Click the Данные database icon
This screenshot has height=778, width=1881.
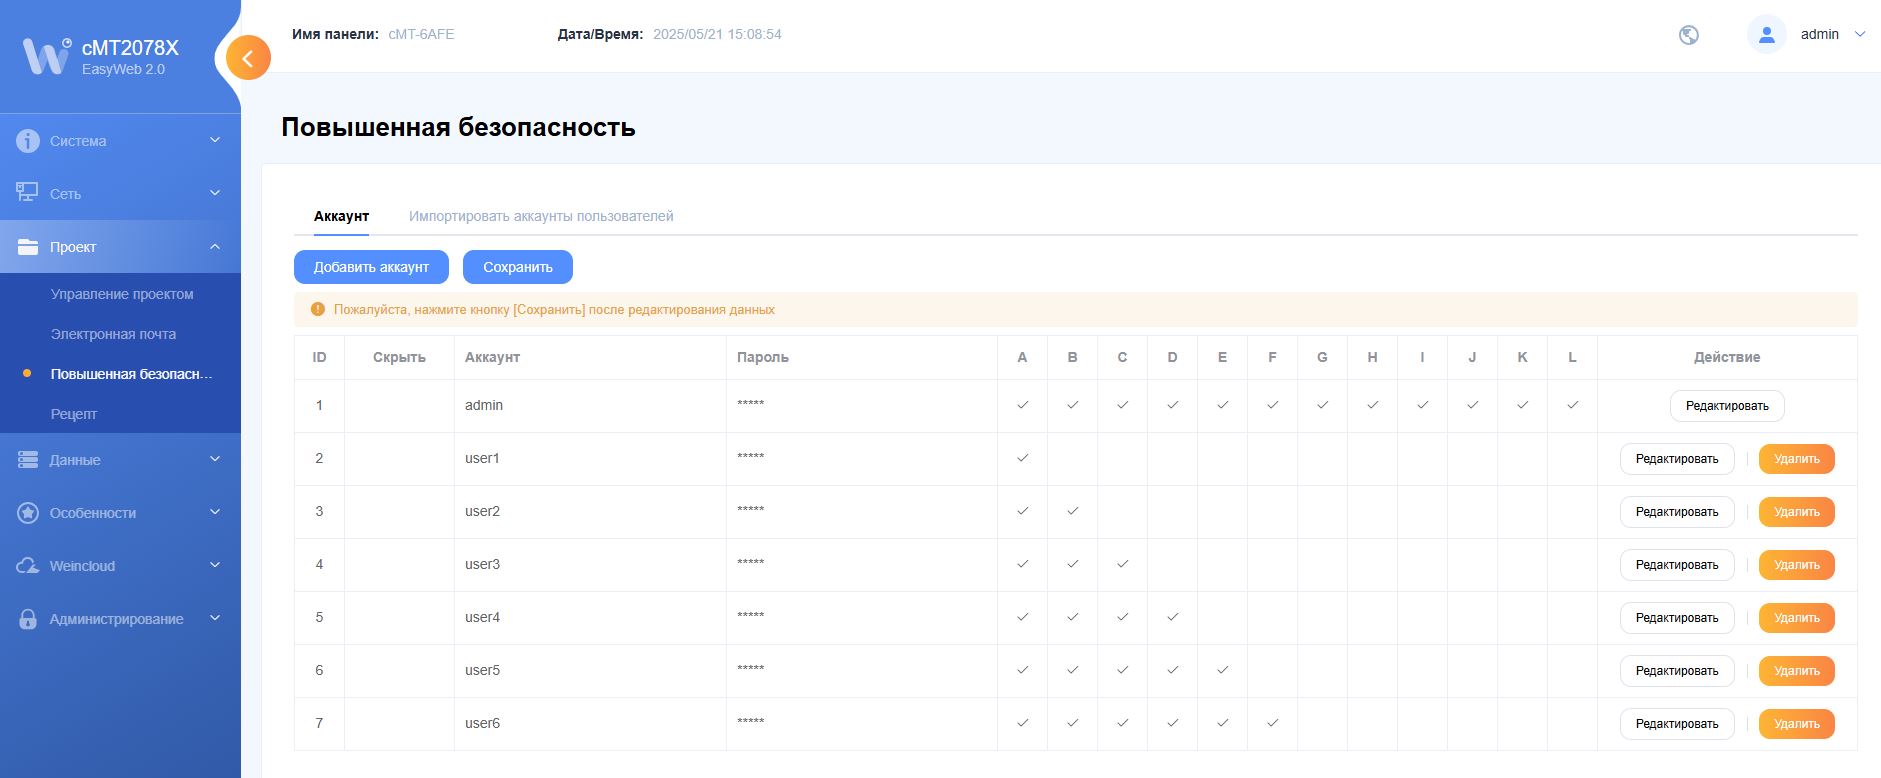click(28, 460)
